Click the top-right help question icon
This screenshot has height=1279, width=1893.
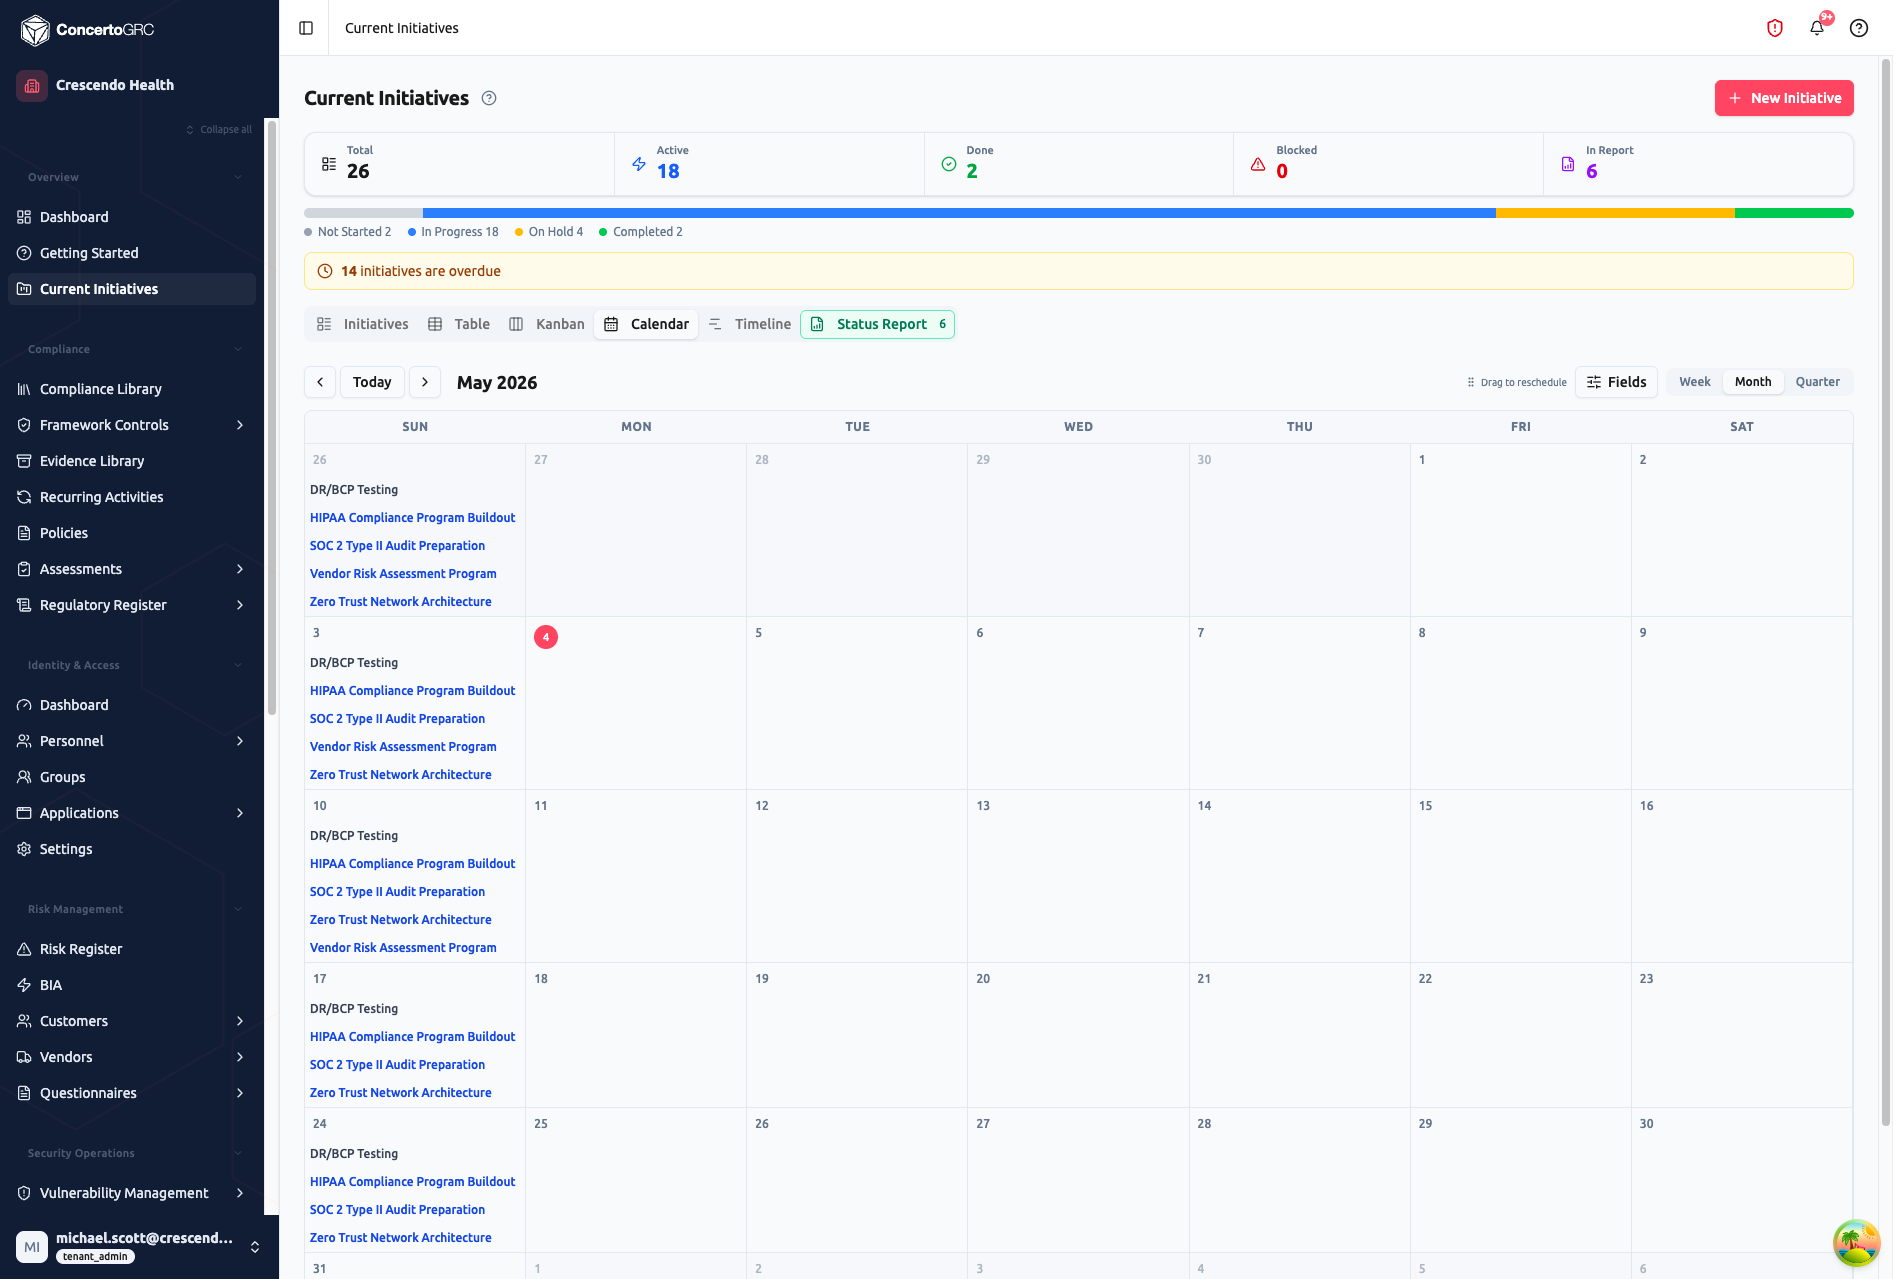[1859, 28]
